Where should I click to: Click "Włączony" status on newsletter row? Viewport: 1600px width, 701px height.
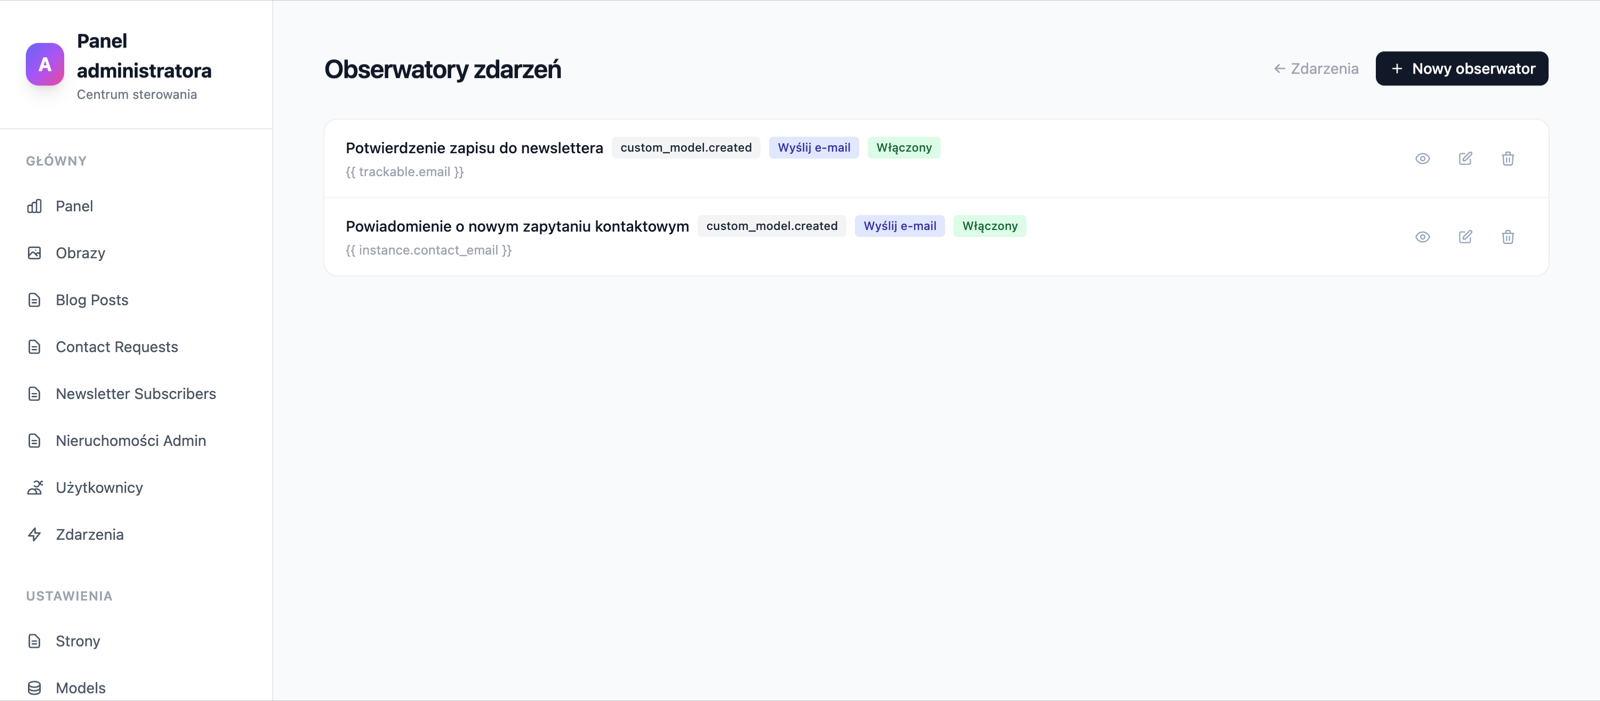tap(904, 148)
